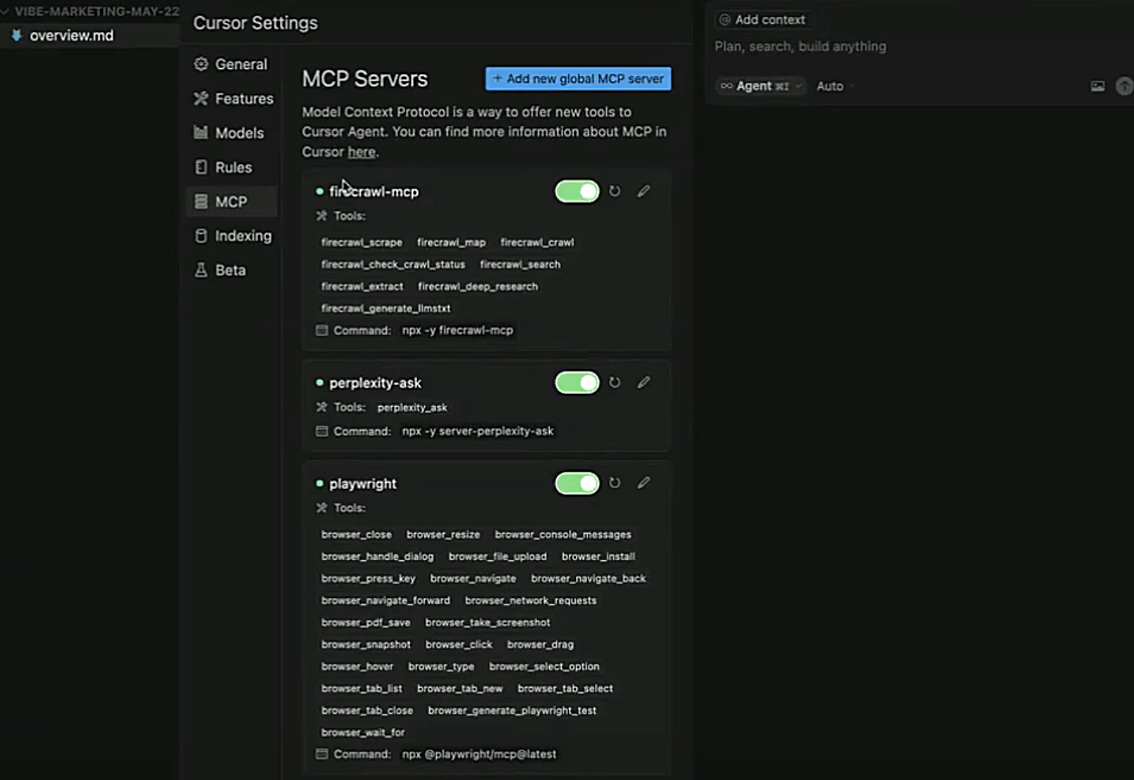Refresh the firecrawl-mcp server
This screenshot has height=780, width=1134.
tap(614, 191)
